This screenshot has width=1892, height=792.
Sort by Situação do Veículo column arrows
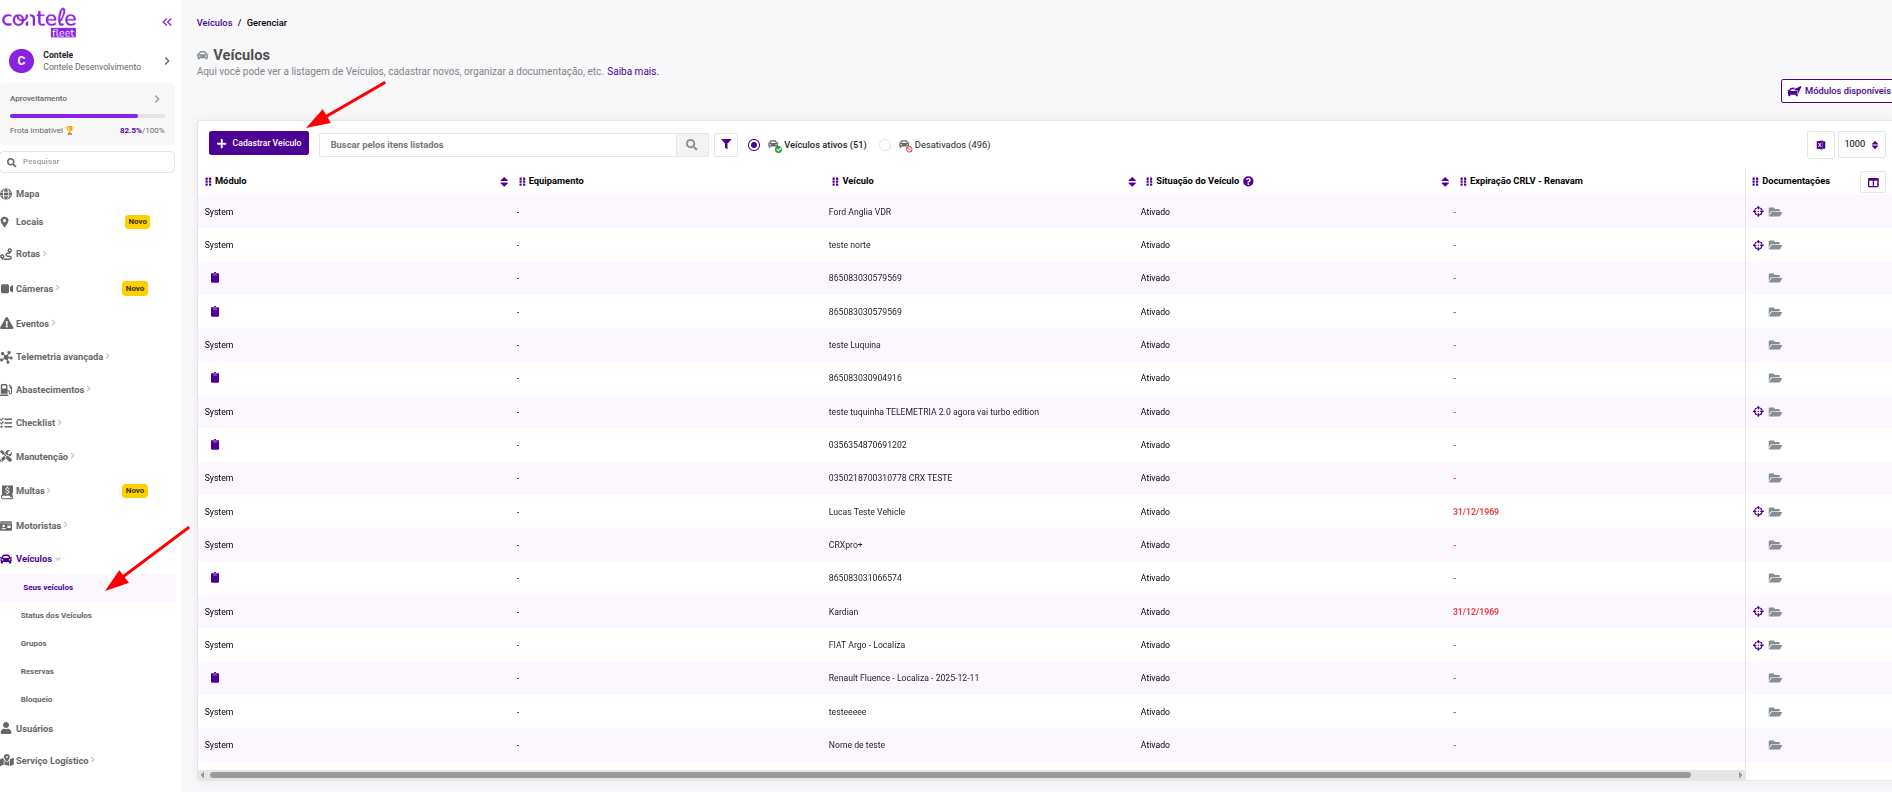pyautogui.click(x=1445, y=182)
